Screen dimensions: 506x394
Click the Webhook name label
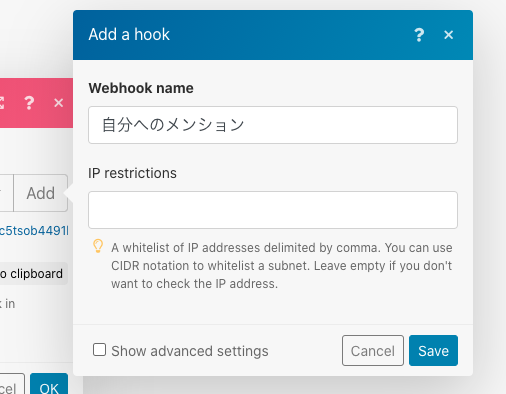(141, 88)
